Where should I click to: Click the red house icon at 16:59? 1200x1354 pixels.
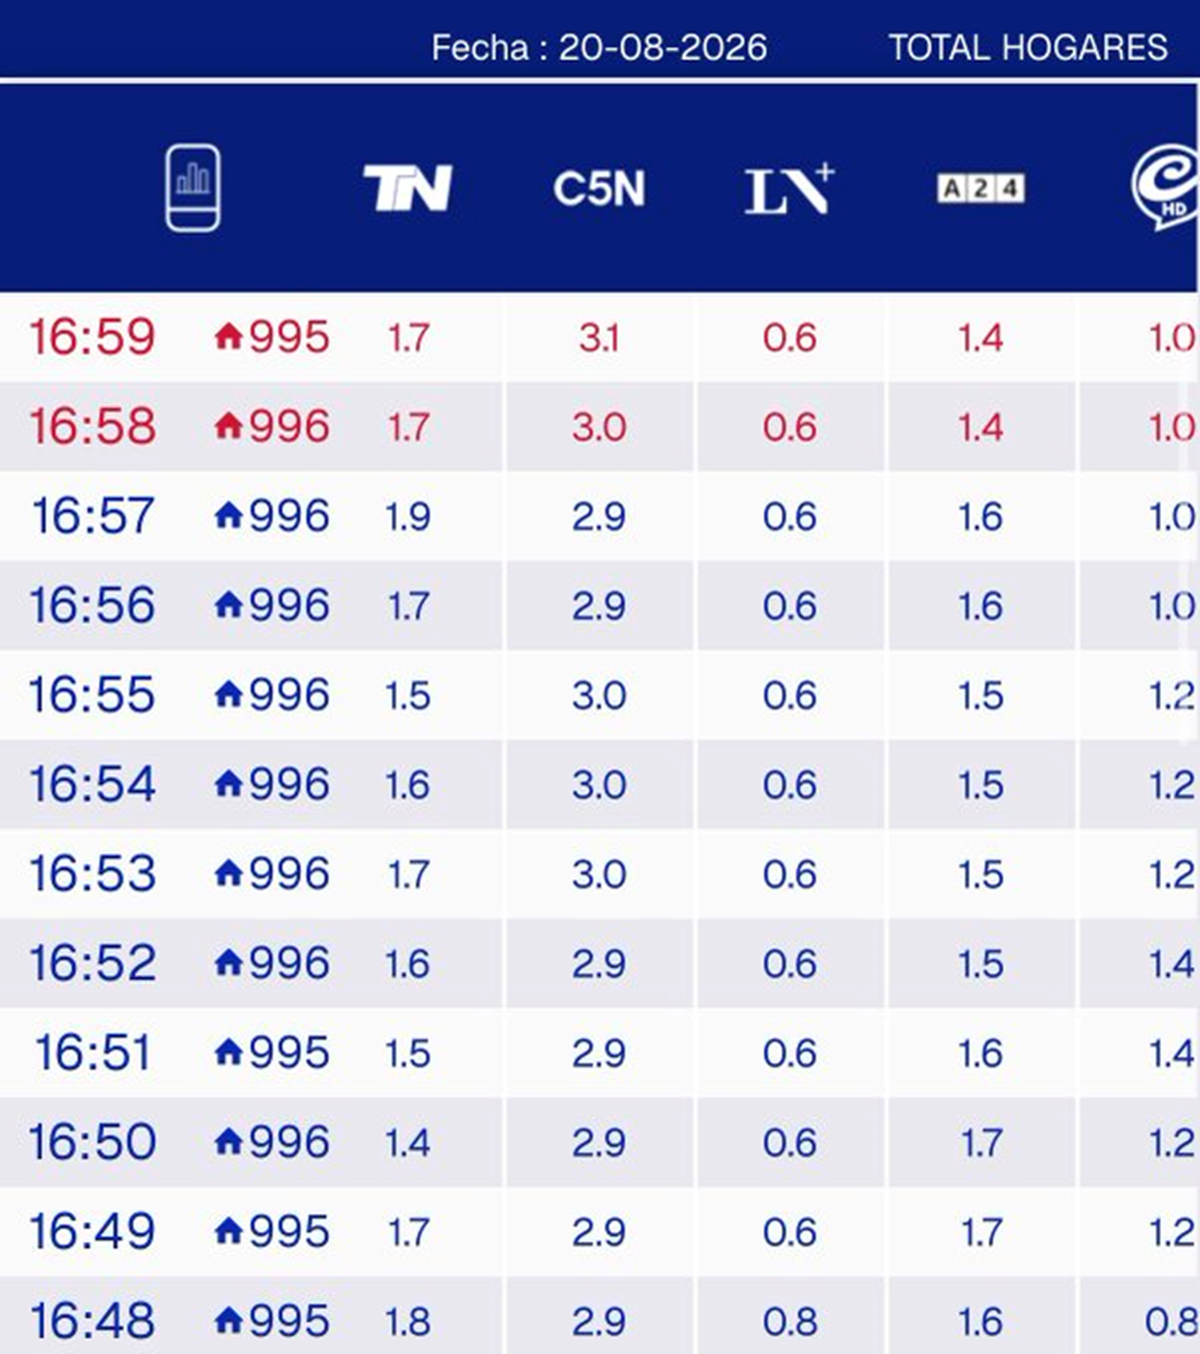(x=229, y=336)
